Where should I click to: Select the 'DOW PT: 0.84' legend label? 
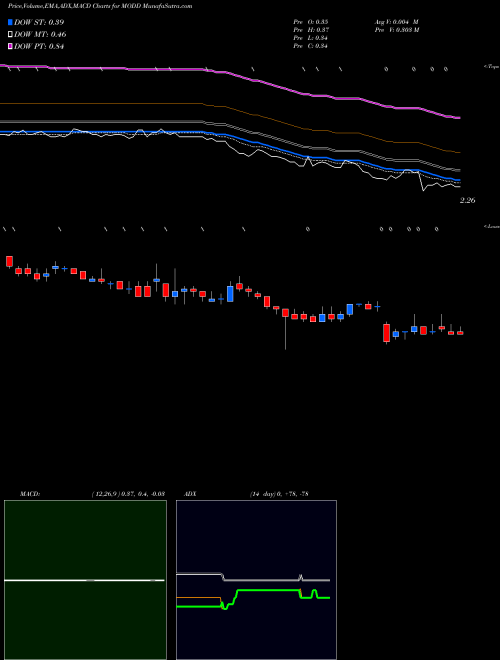(x=39, y=47)
